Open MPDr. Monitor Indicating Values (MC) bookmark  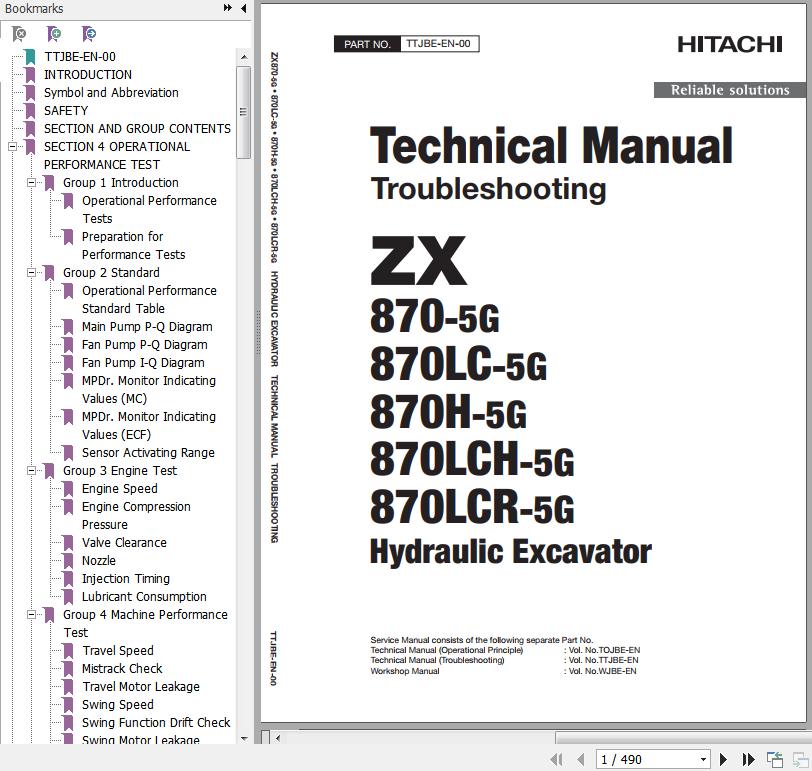coord(149,390)
